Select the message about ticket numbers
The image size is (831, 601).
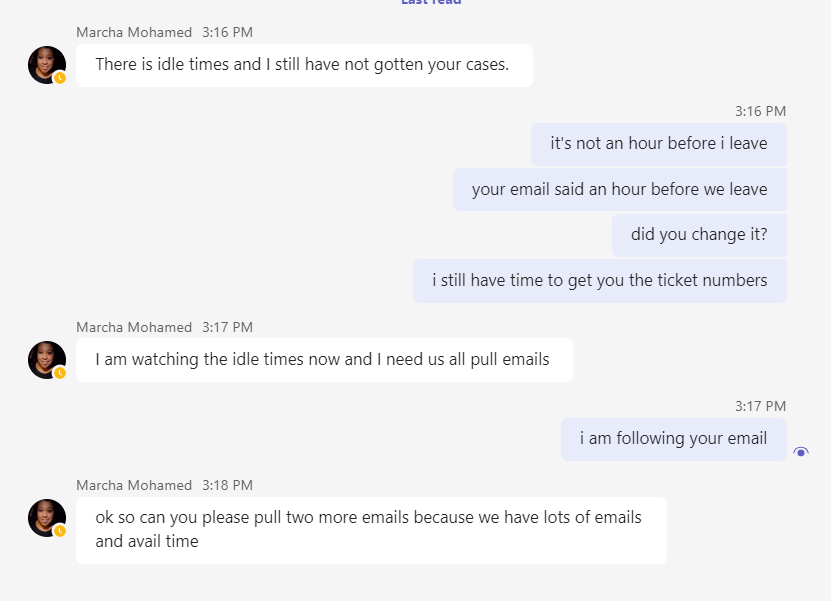click(599, 280)
